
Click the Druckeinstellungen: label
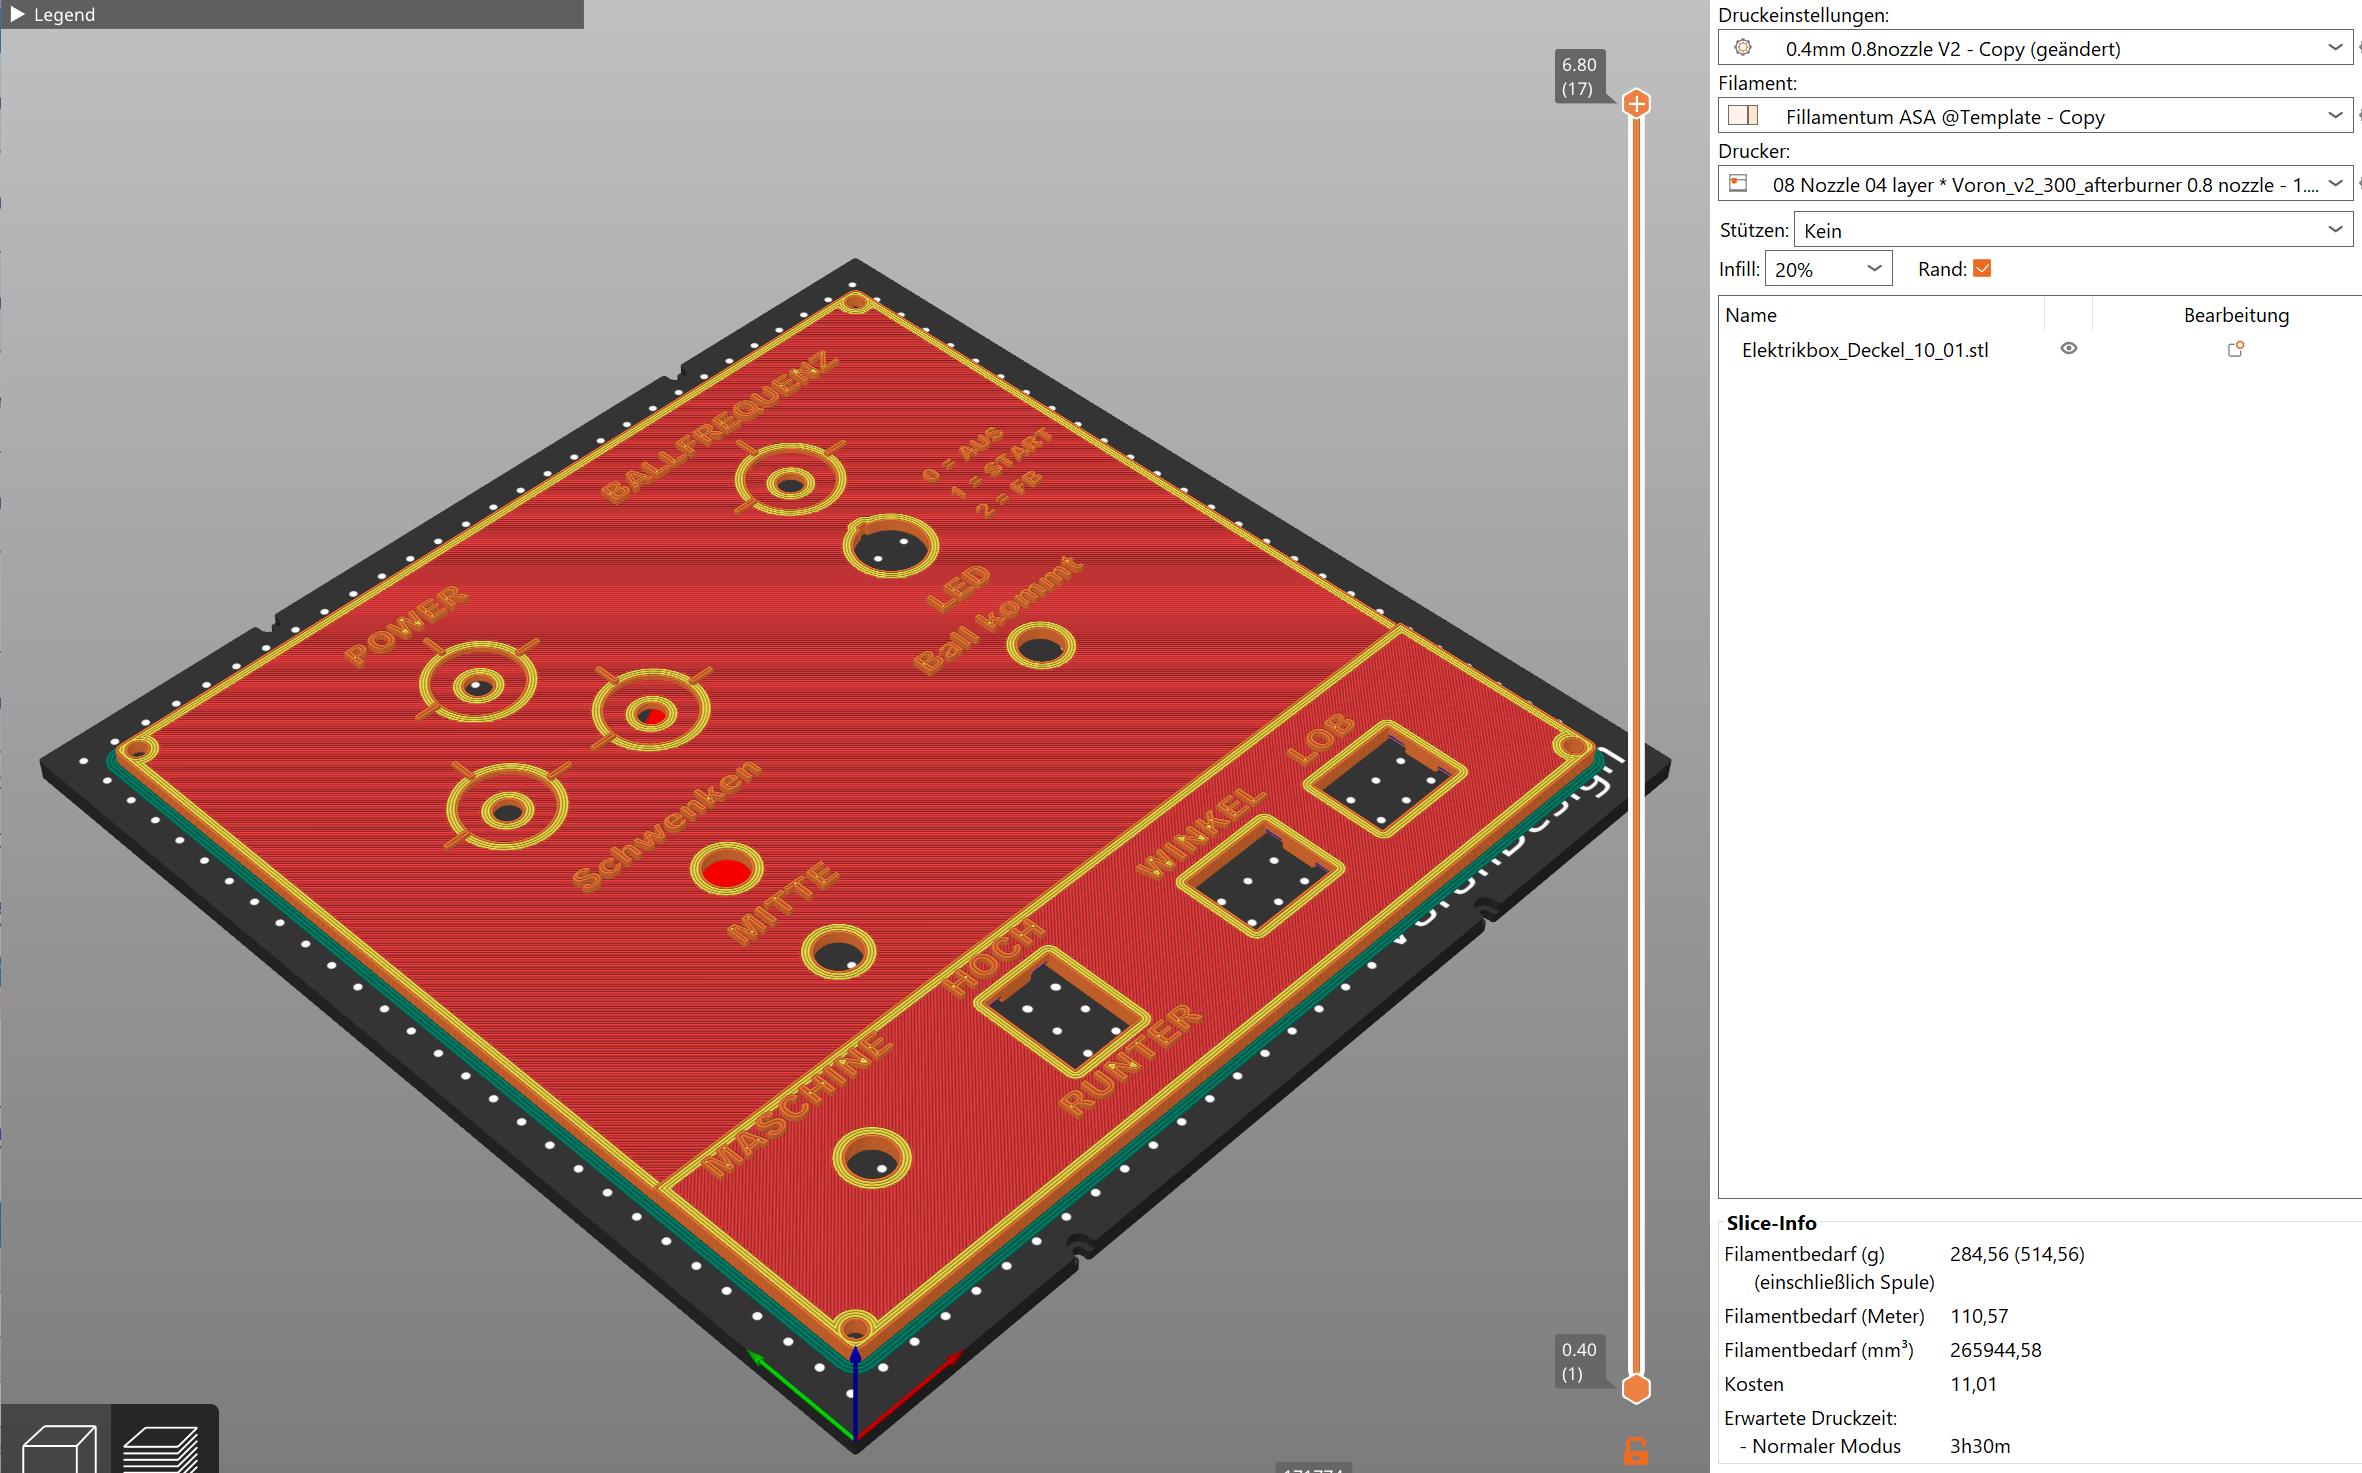(1804, 15)
